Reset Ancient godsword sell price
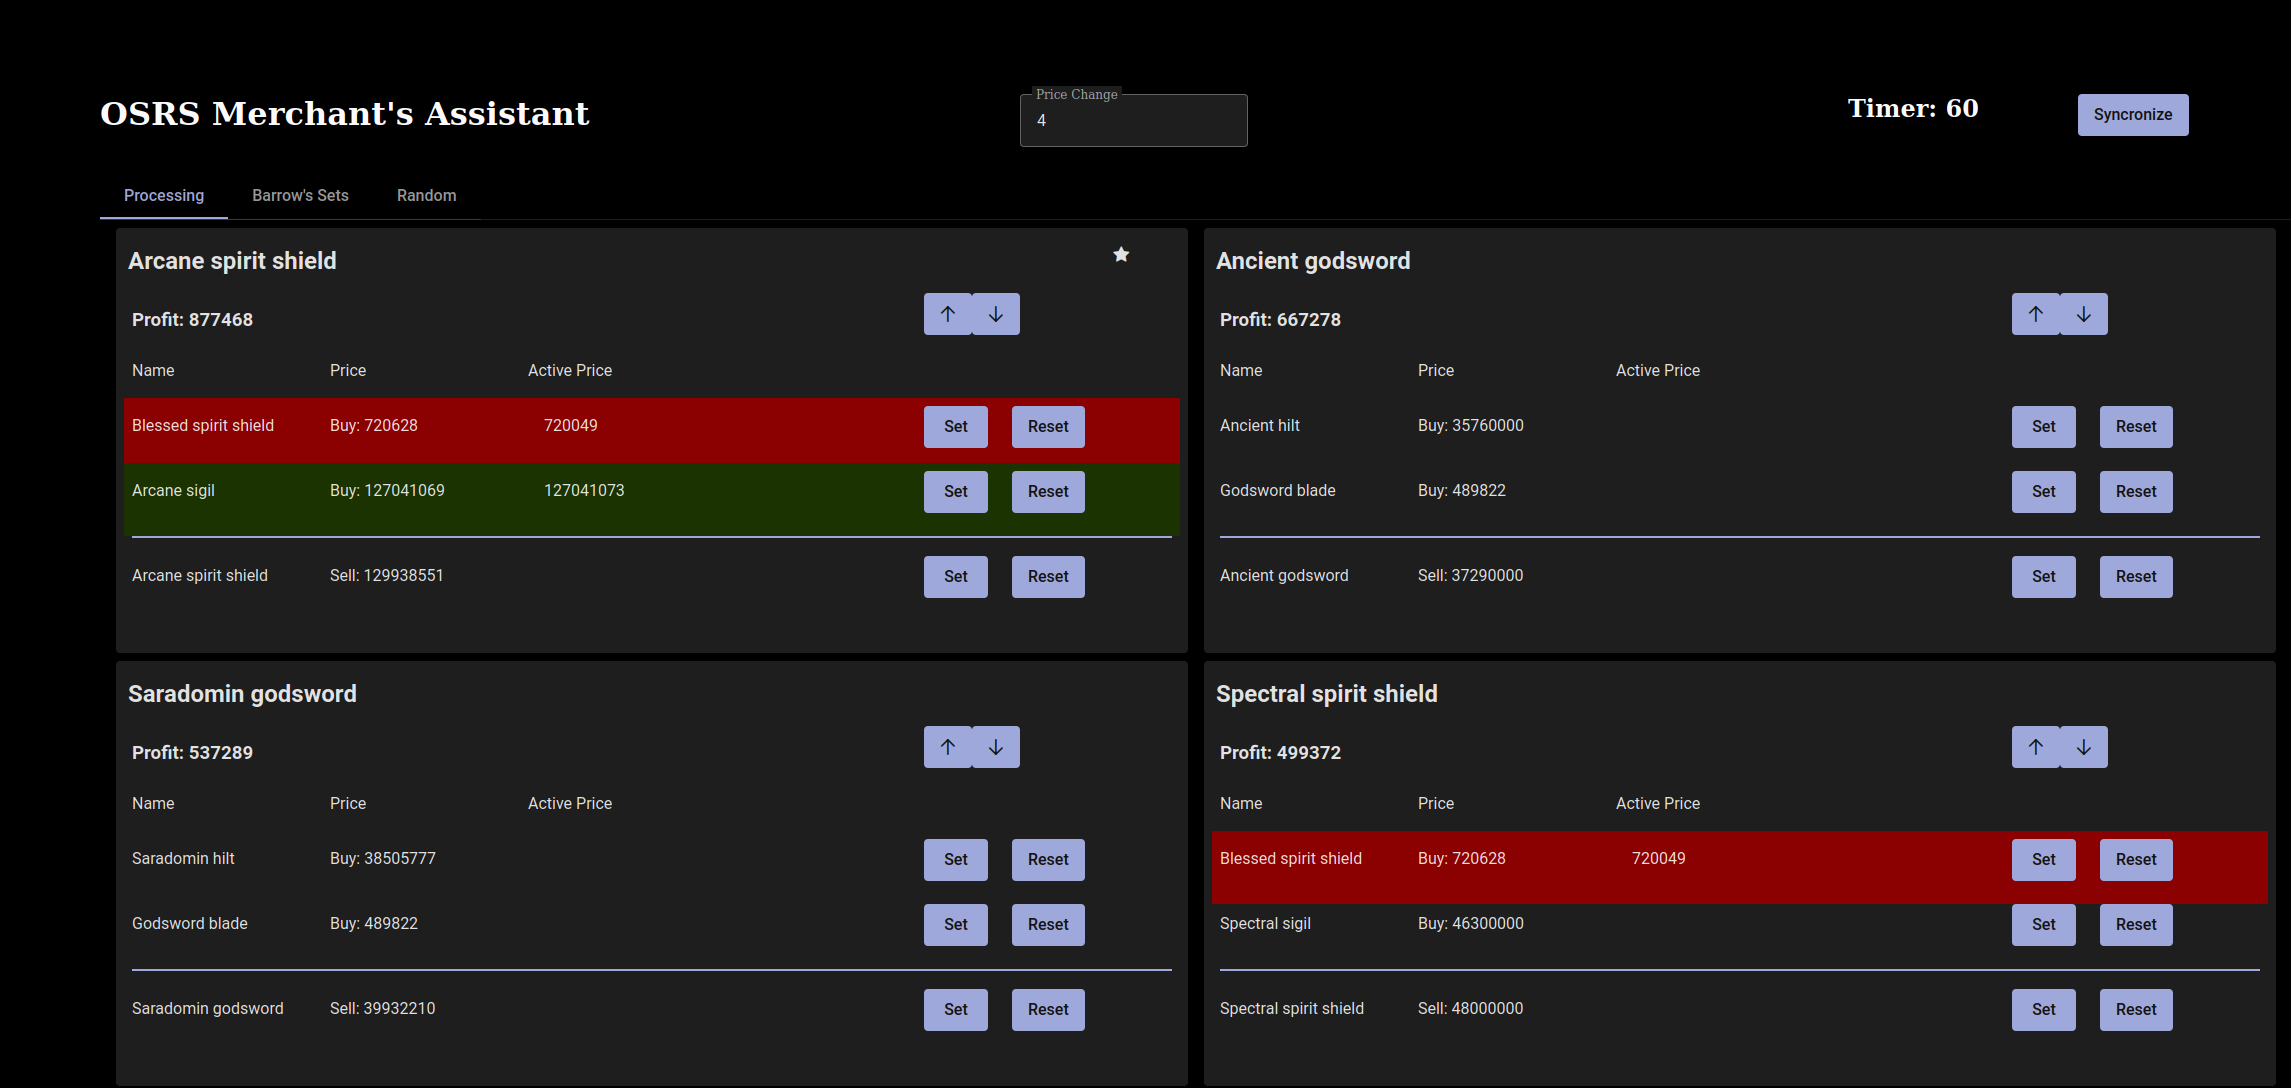 click(2136, 577)
